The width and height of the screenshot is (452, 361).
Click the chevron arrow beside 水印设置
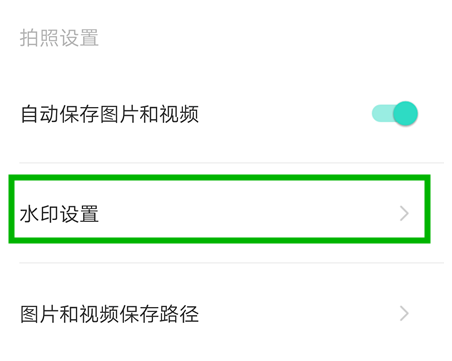click(x=404, y=213)
